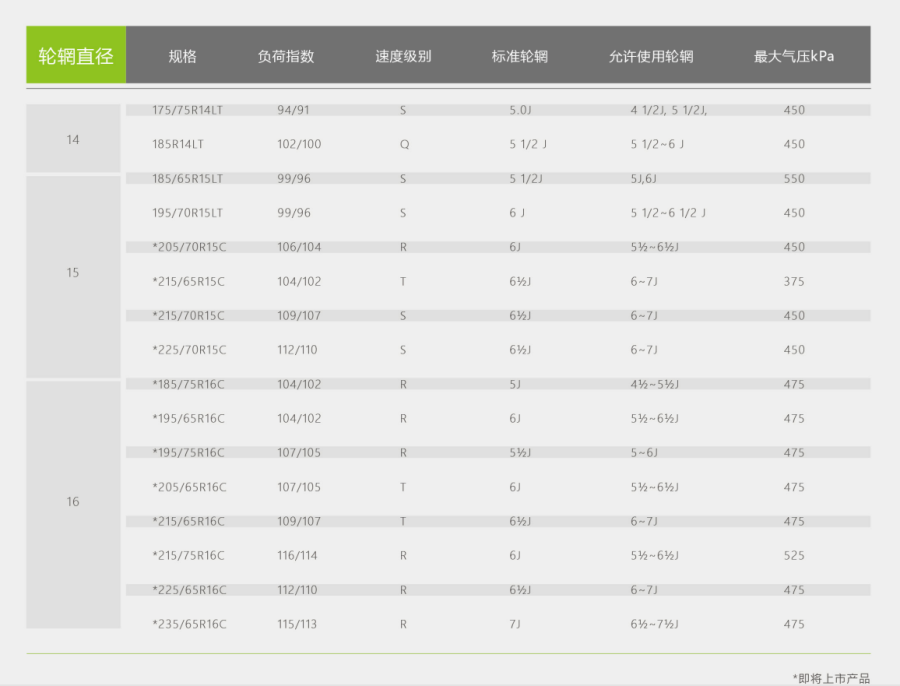Image resolution: width=900 pixels, height=686 pixels.
Task: Click spec 195/70R15LT
Action: pyautogui.click(x=187, y=213)
